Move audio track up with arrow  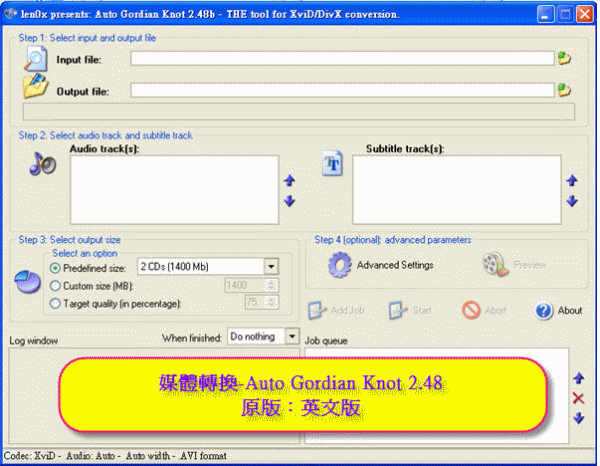(290, 181)
